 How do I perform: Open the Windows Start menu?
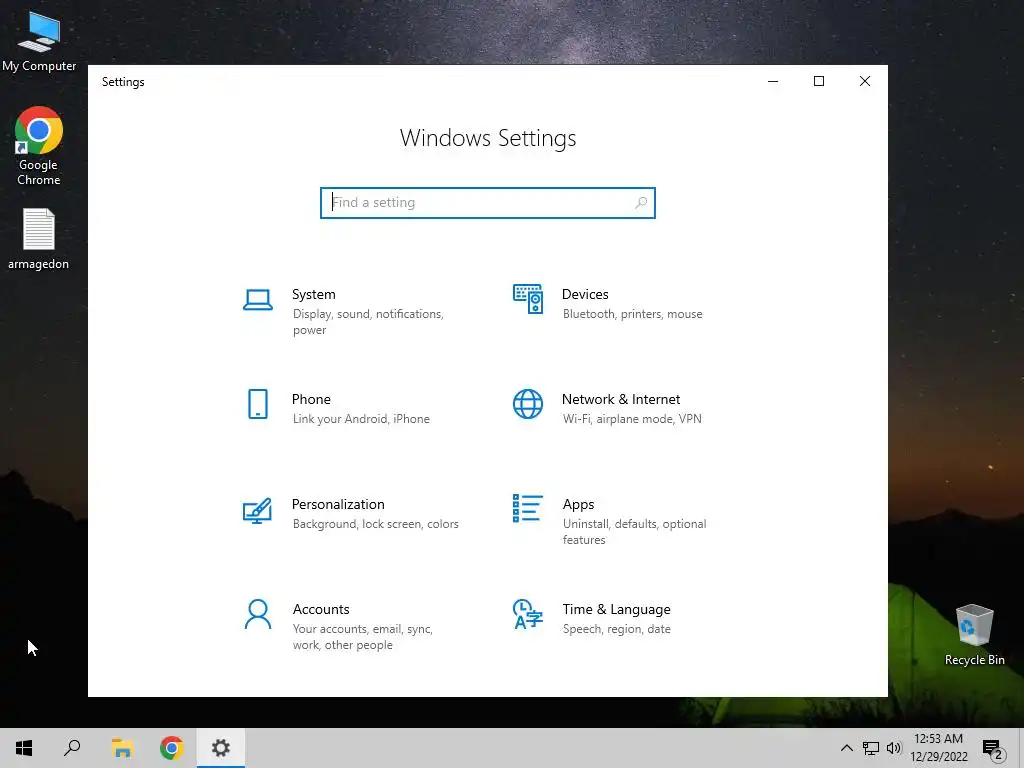[x=24, y=748]
